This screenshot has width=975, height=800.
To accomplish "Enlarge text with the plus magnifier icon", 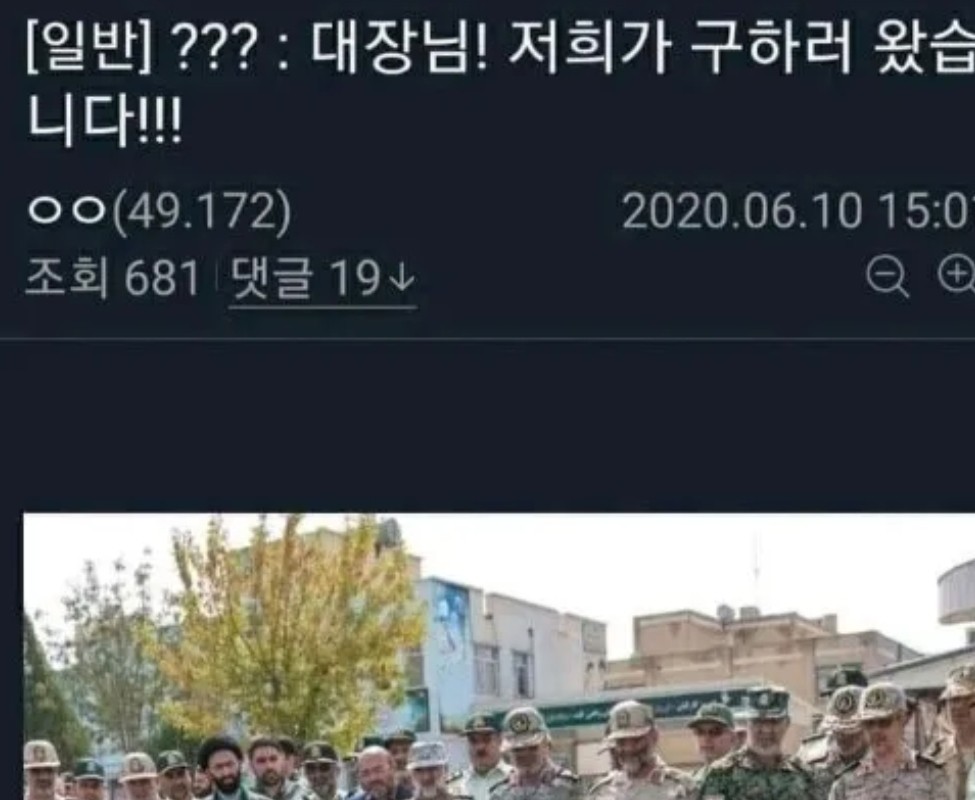I will pos(956,275).
